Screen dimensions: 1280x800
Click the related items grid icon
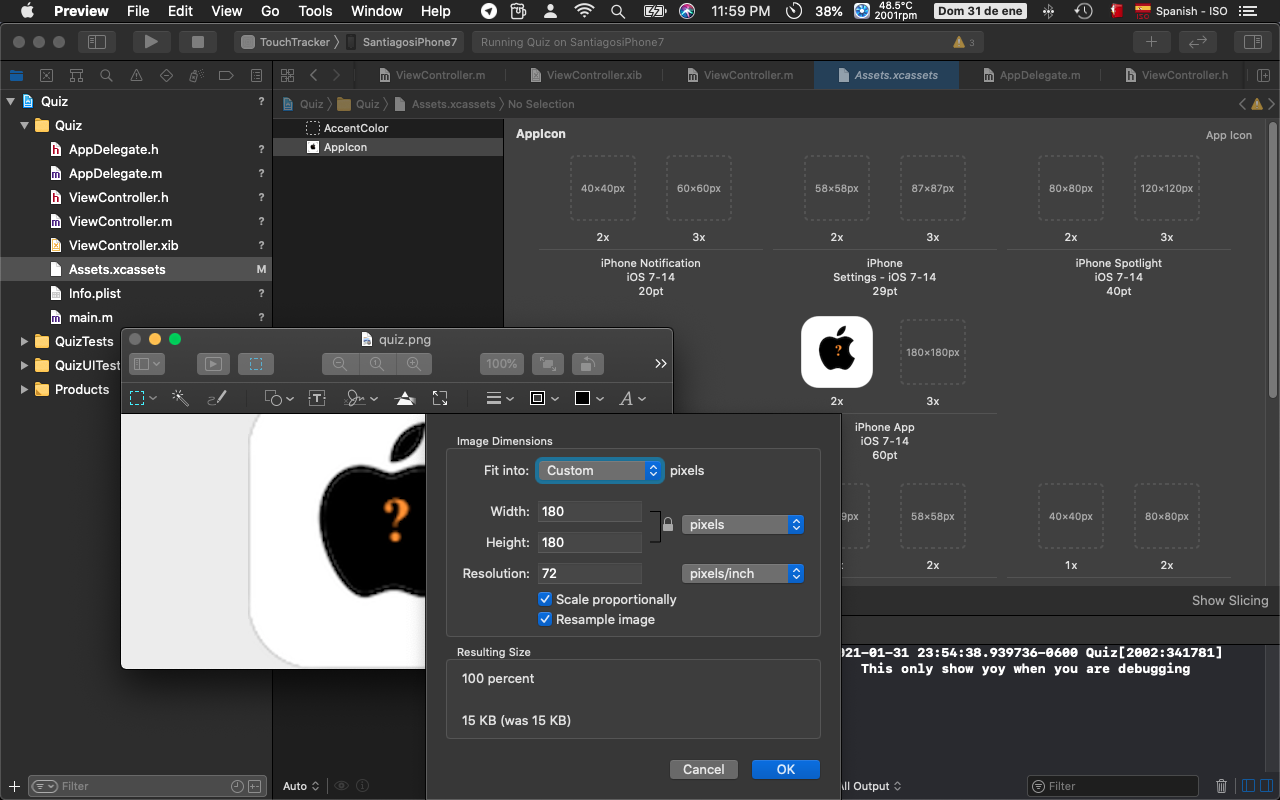287,75
